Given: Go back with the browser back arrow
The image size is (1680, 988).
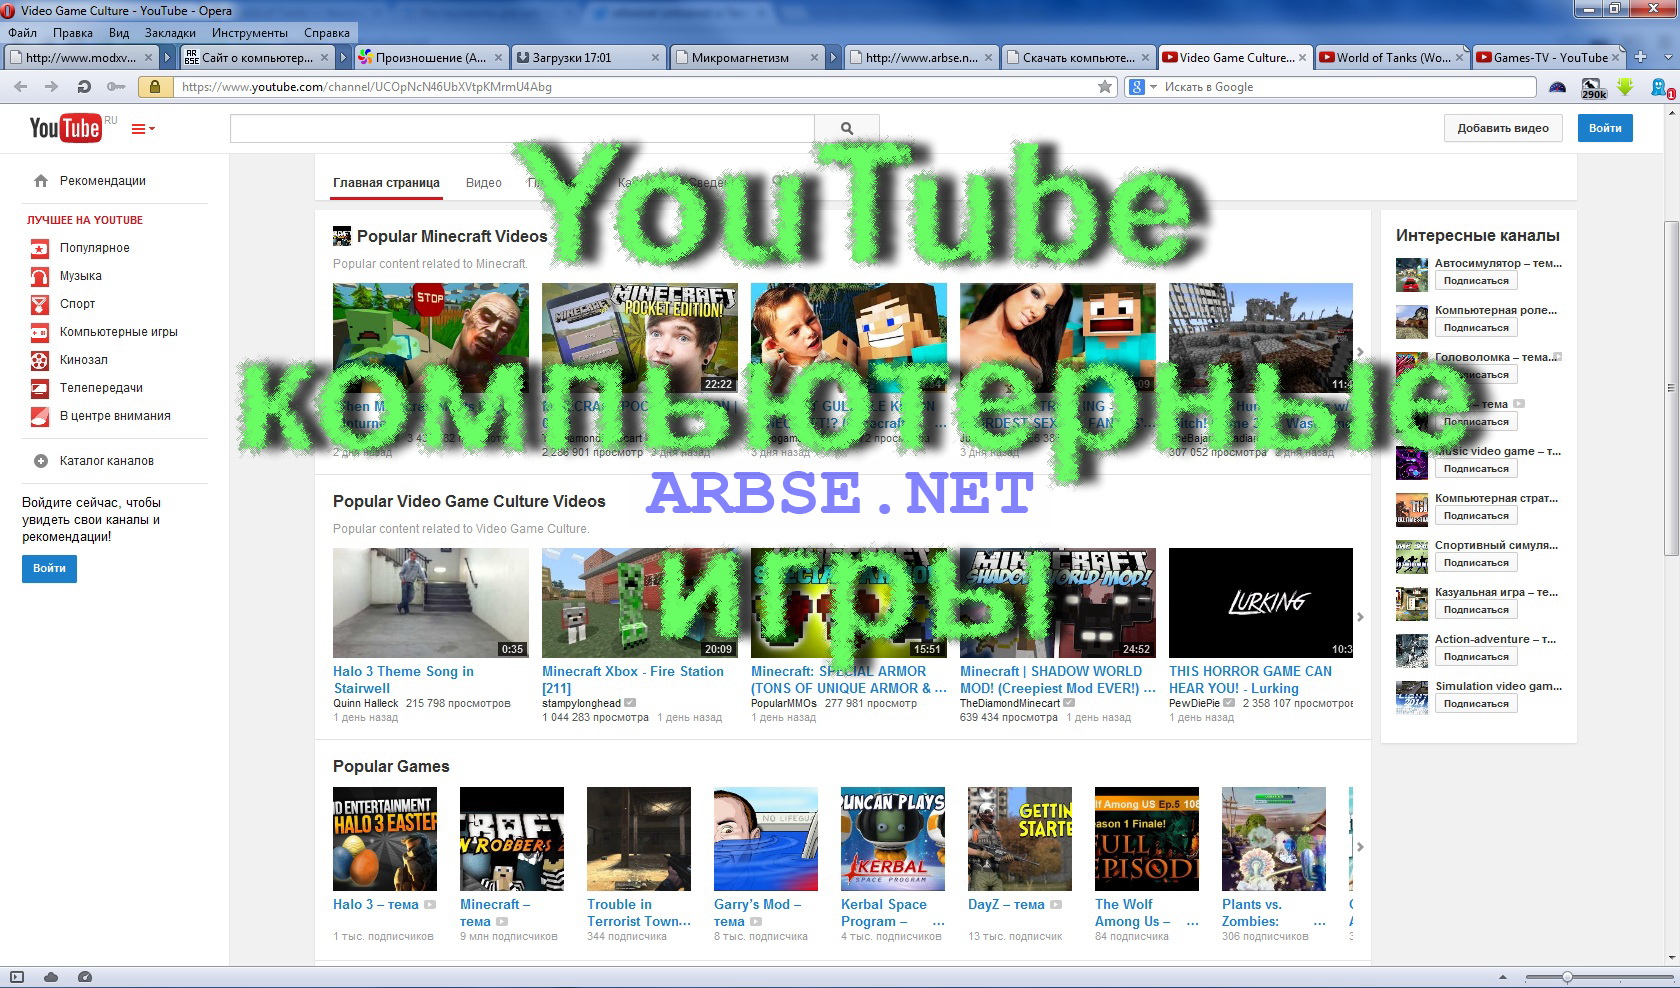Looking at the screenshot, I should coord(21,87).
